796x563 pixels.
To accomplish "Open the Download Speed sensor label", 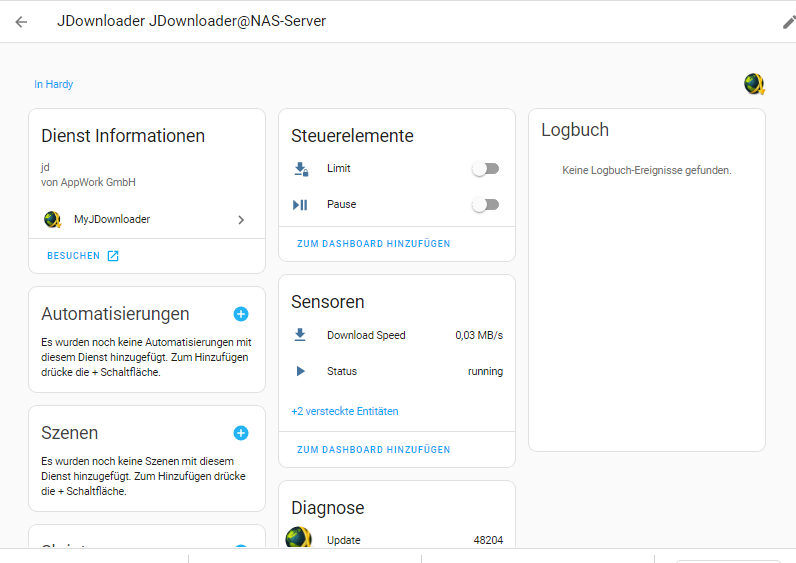I will (366, 335).
